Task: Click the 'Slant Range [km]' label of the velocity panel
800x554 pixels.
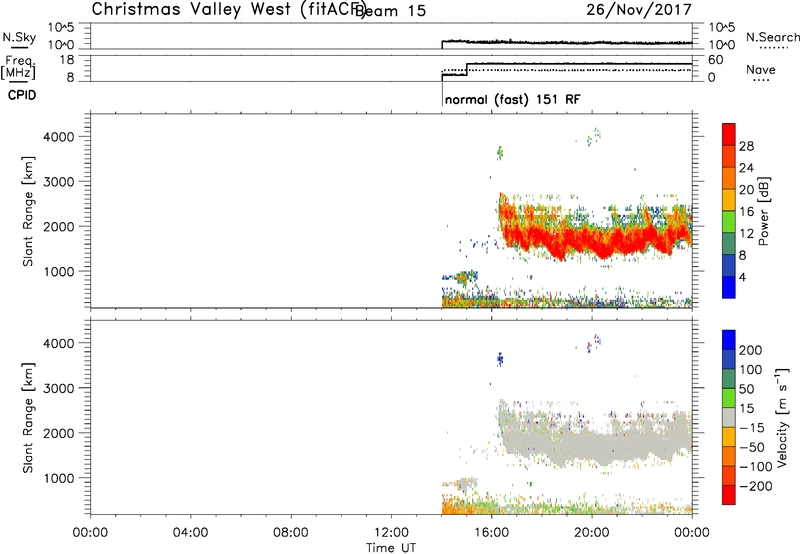Action: pos(28,417)
